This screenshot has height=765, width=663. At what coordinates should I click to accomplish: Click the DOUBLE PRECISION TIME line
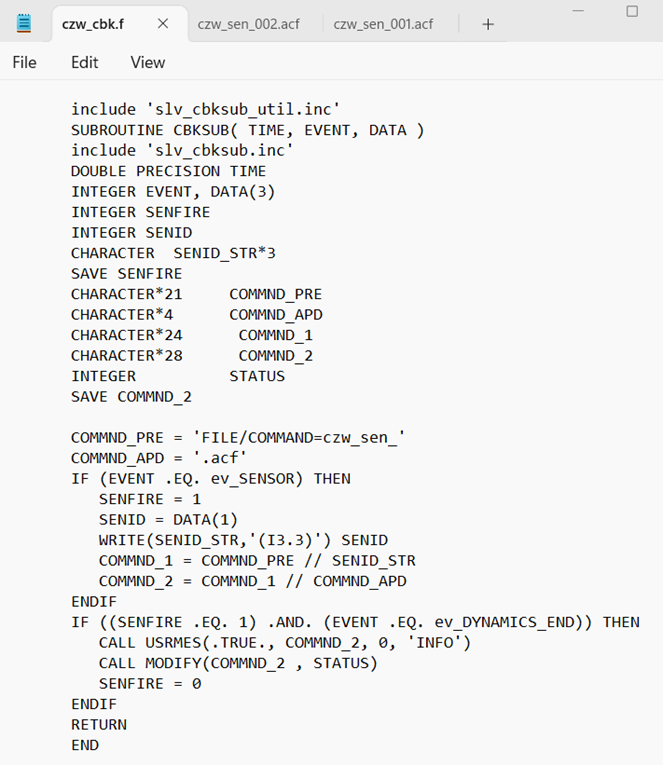click(x=168, y=171)
